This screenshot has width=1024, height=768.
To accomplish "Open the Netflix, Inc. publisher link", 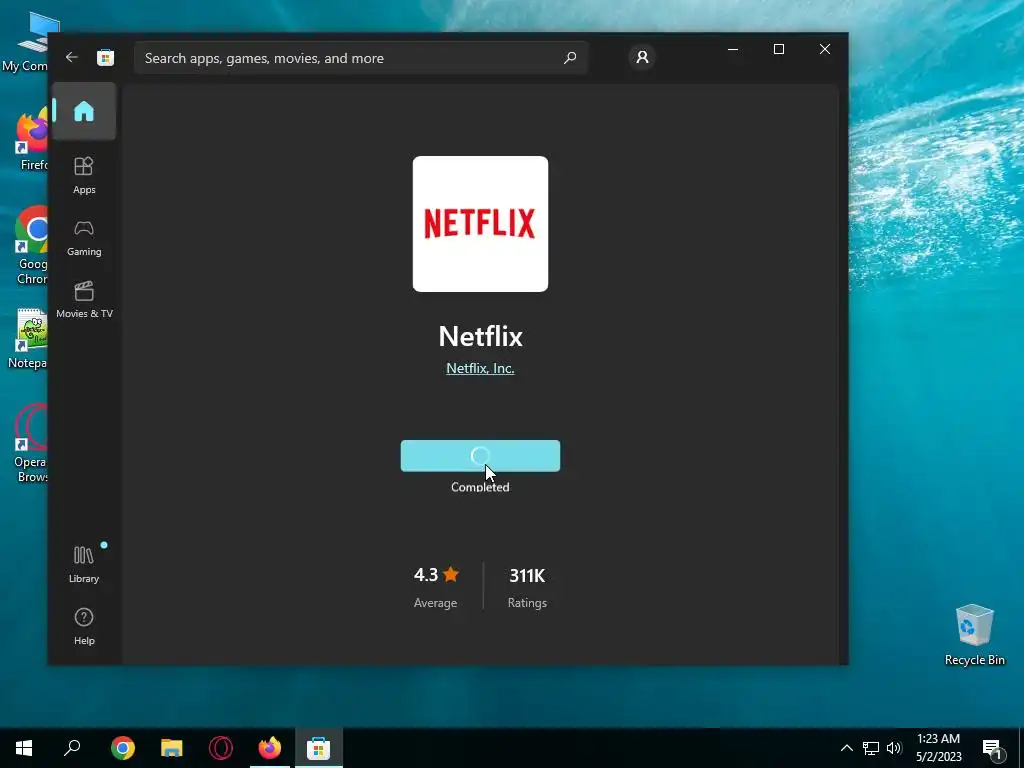I will pos(480,368).
